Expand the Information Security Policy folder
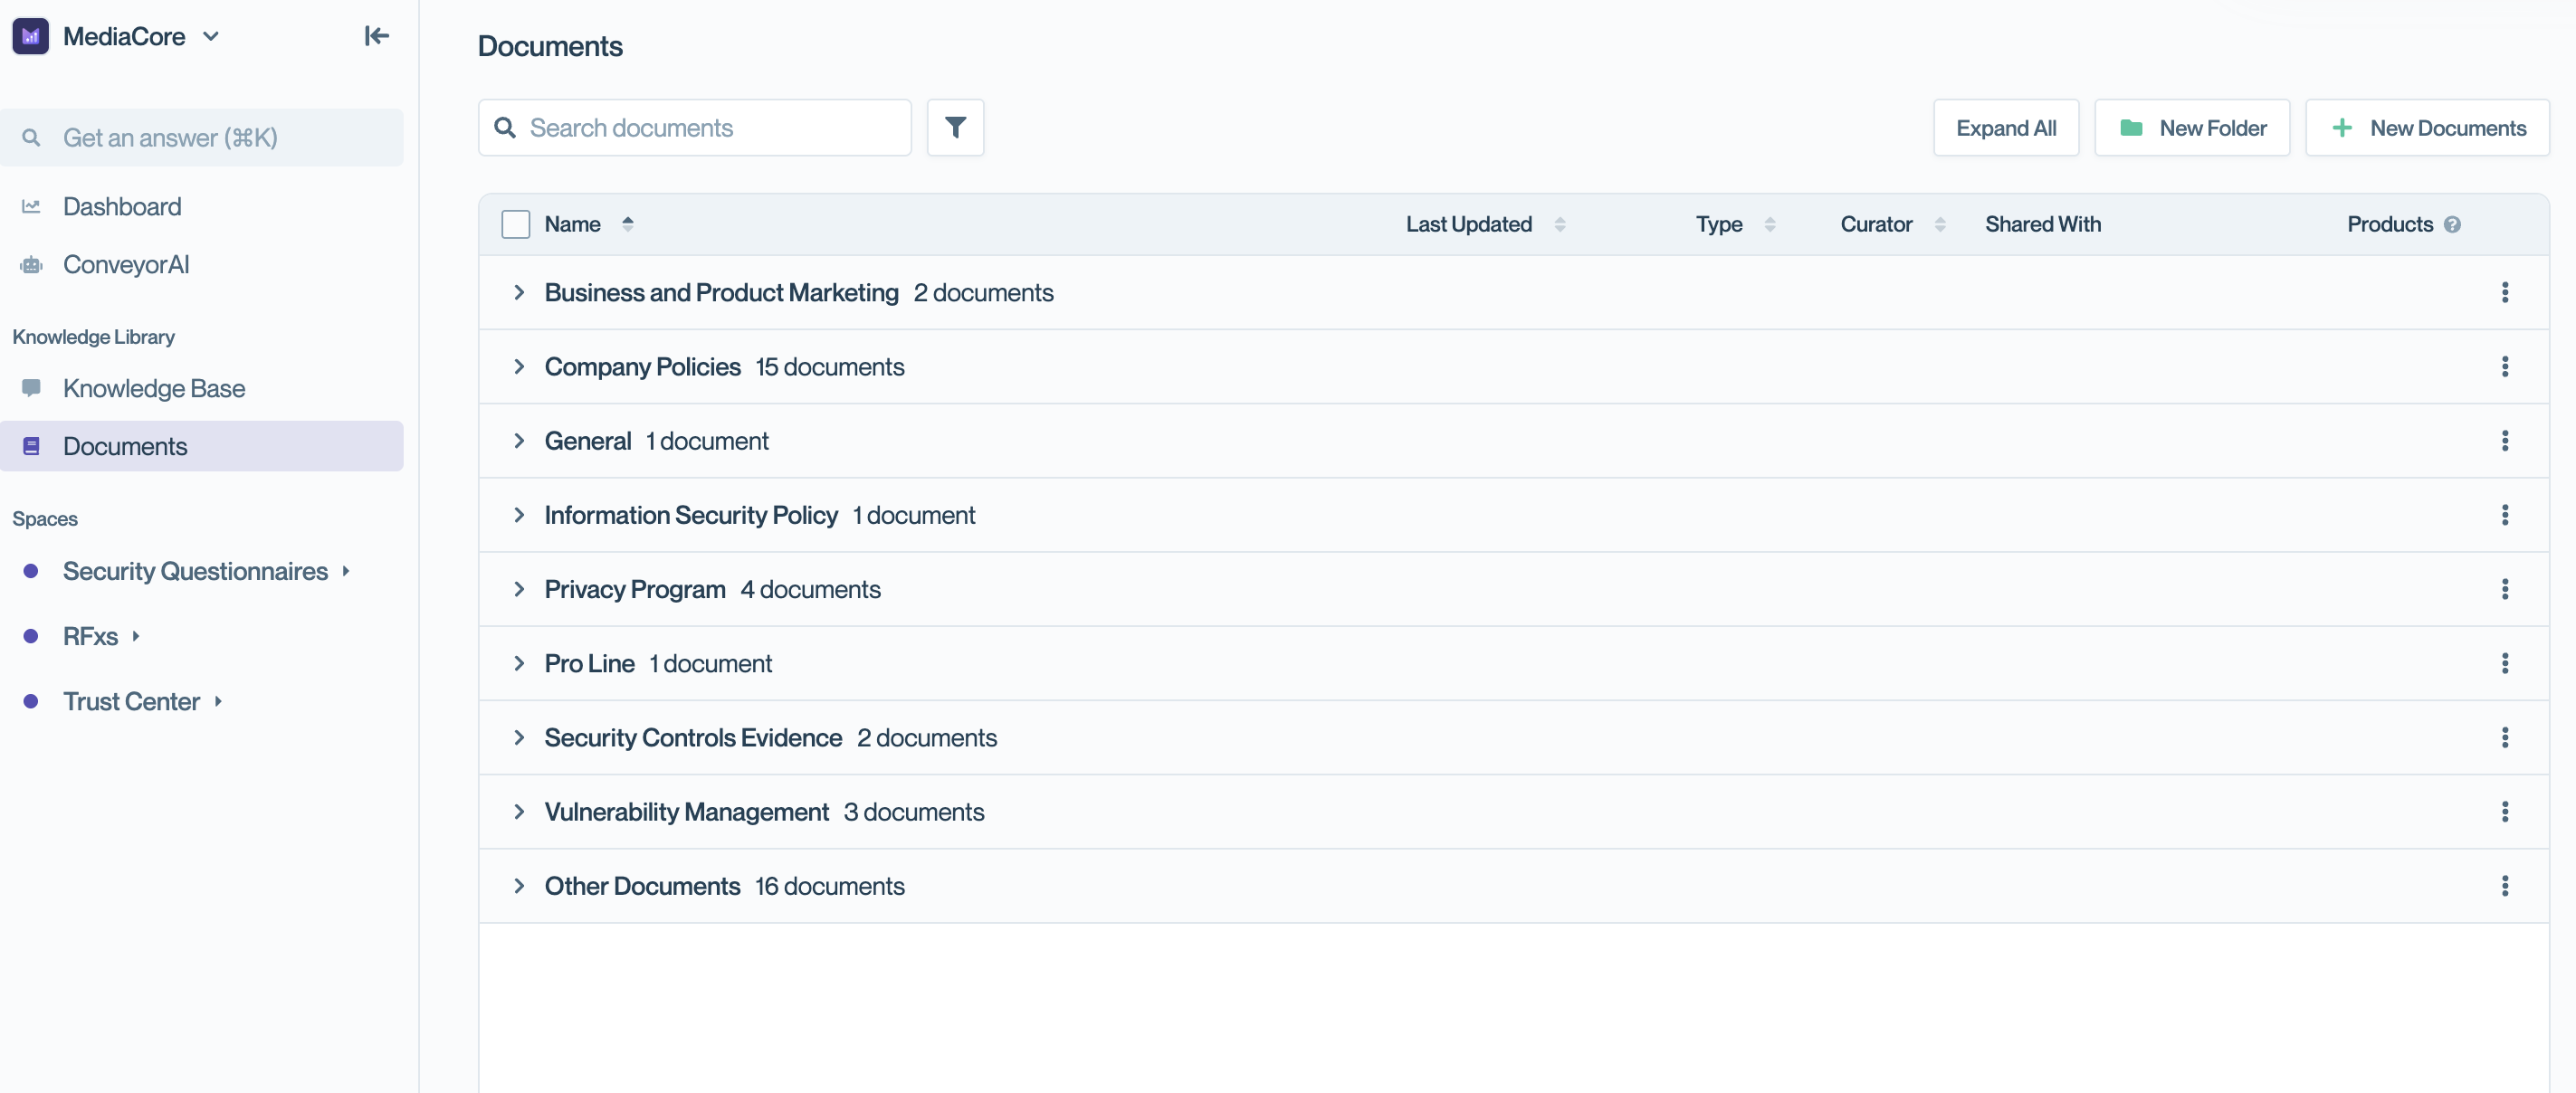Viewport: 2576px width, 1093px height. click(519, 515)
